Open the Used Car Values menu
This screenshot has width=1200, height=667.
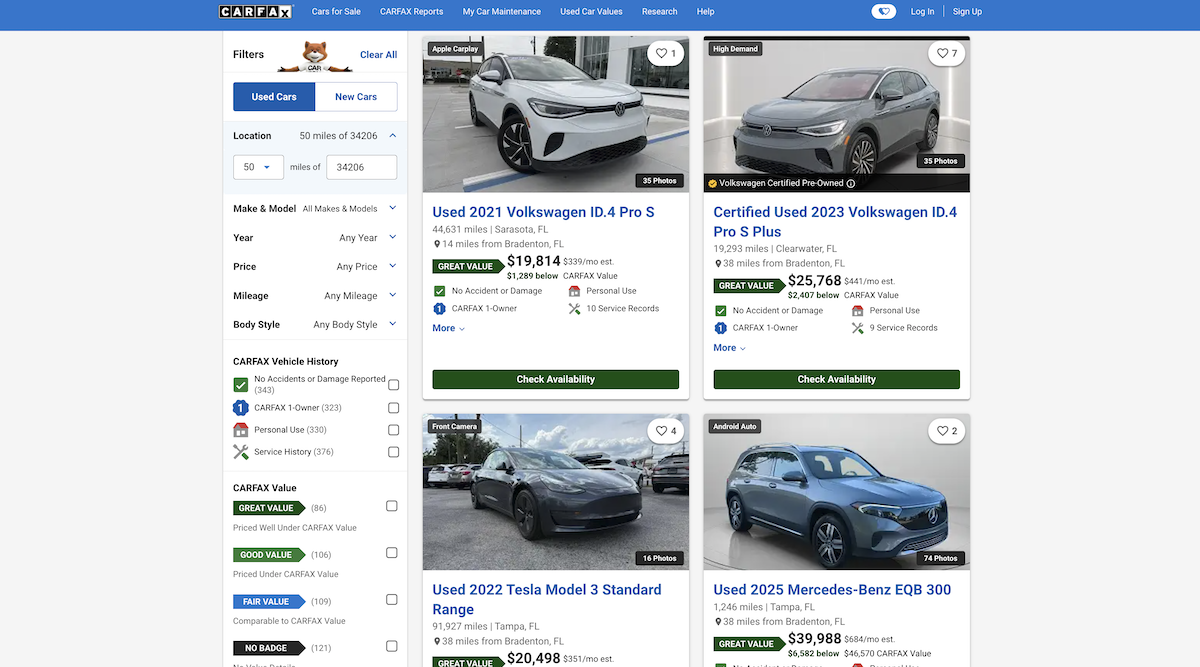coord(591,12)
